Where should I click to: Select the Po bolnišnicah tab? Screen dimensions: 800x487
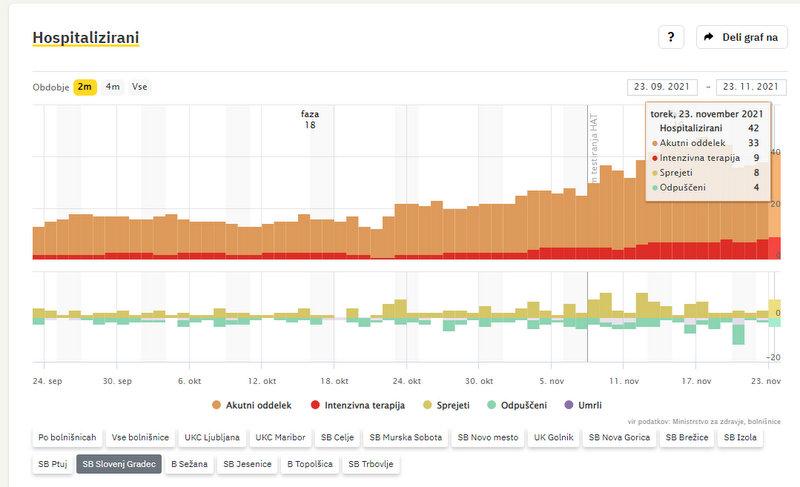pyautogui.click(x=67, y=438)
